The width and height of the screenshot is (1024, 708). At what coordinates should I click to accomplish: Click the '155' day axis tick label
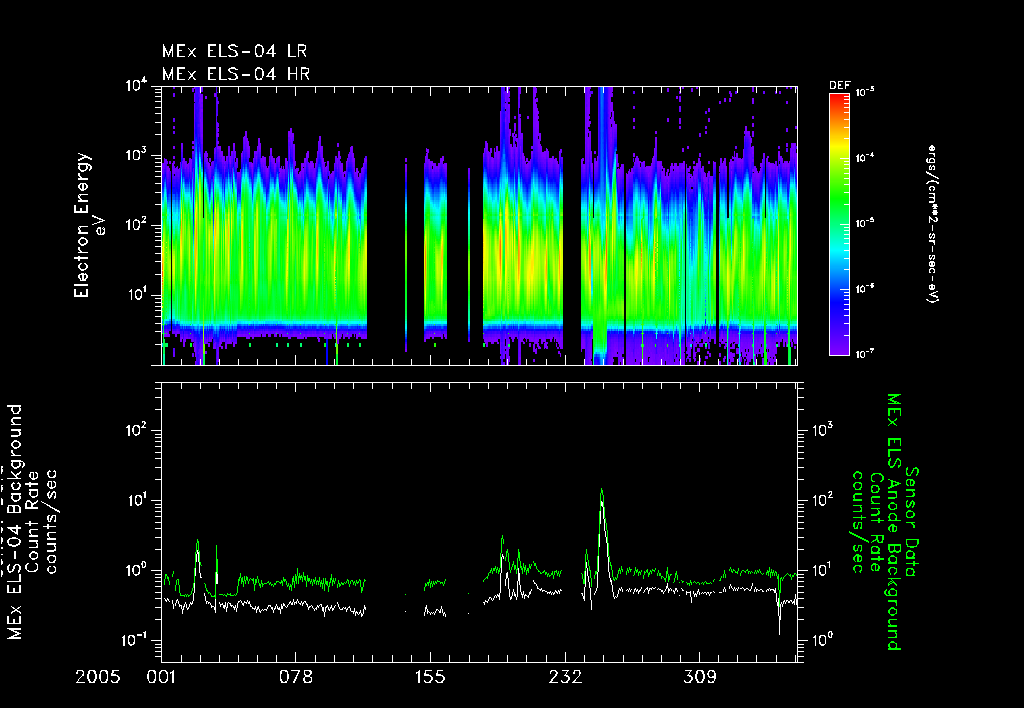[430, 677]
